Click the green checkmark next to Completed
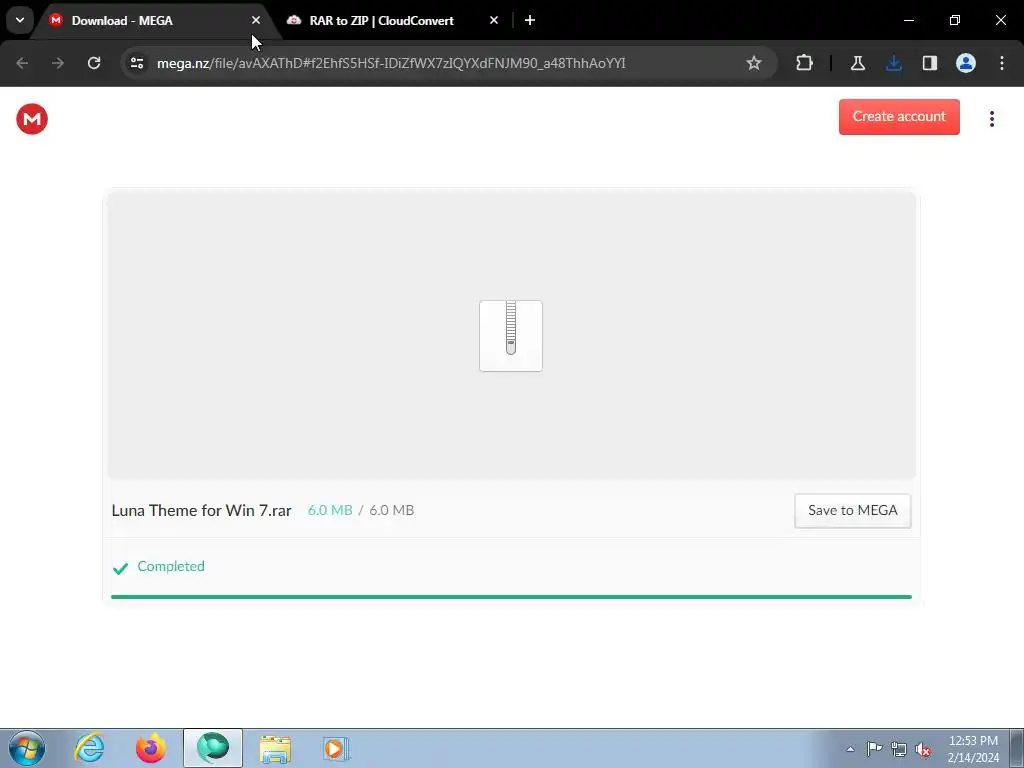 click(120, 568)
